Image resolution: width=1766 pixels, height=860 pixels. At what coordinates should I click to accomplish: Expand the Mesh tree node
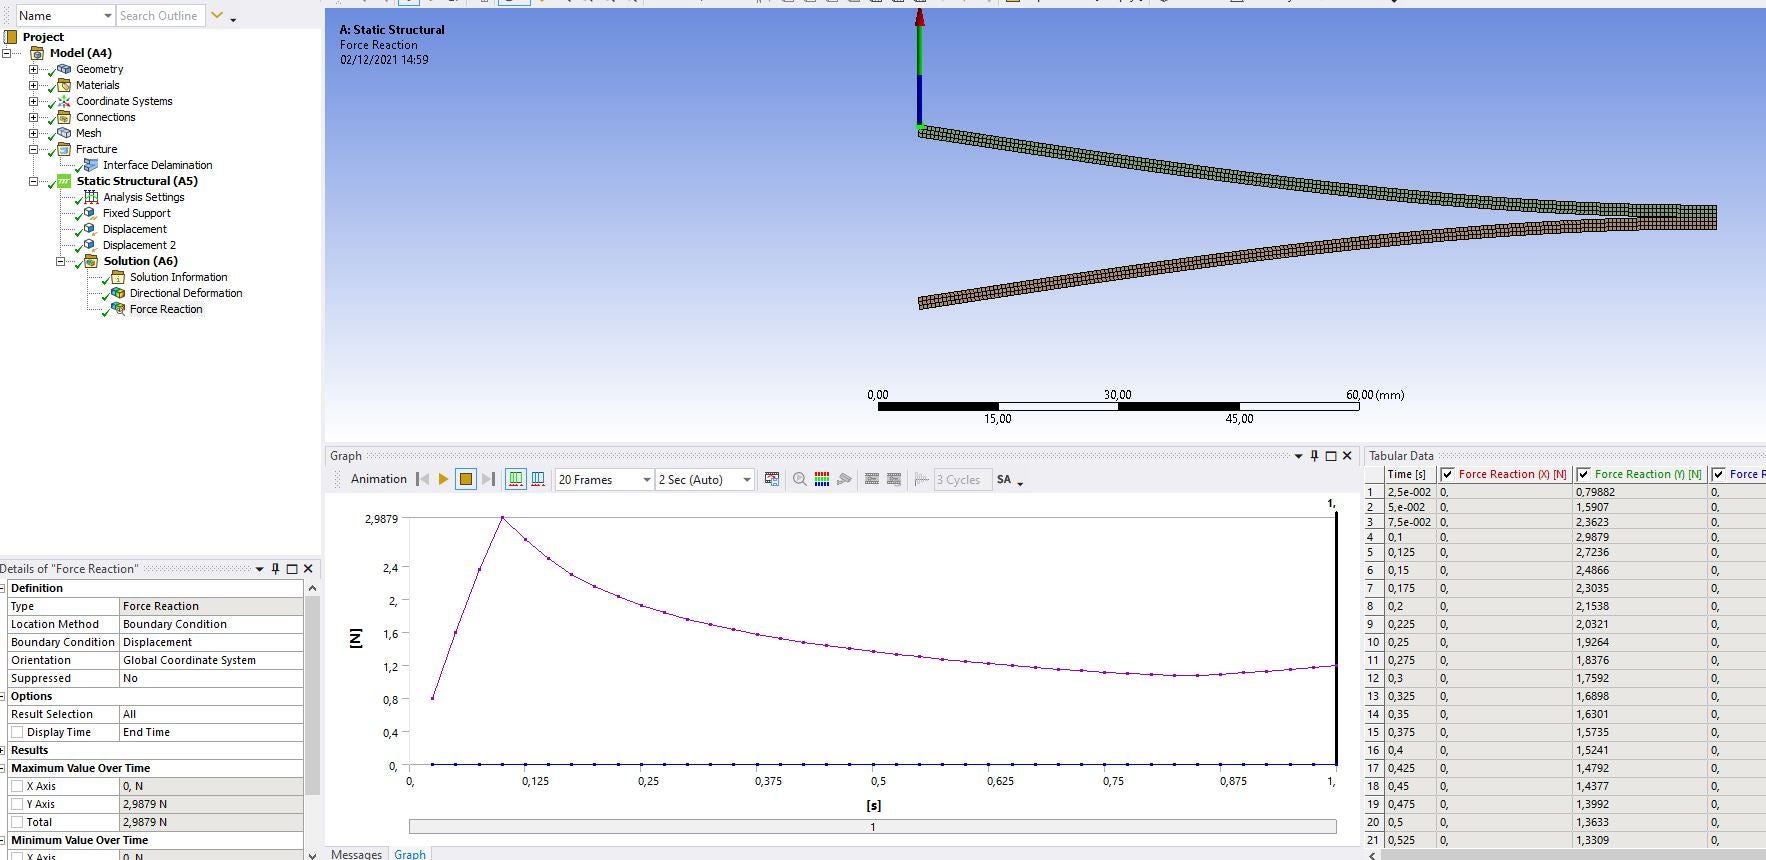pyautogui.click(x=33, y=133)
